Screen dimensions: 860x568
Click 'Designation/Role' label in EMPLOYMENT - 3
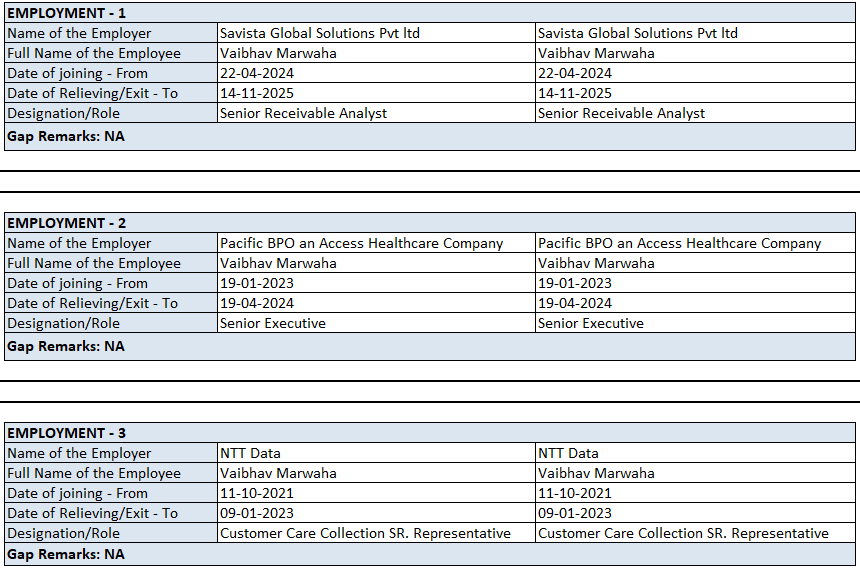[x=111, y=533]
